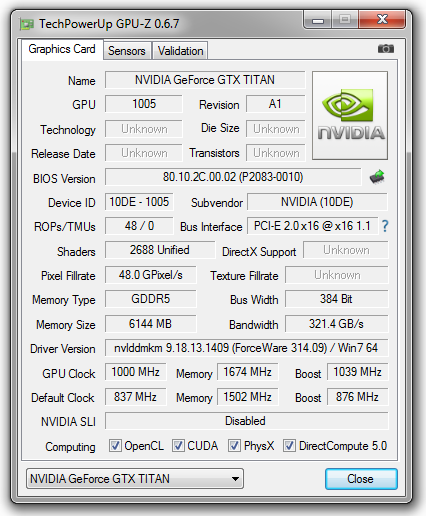
Task: Click the GPU-Z title bar app icon
Action: pyautogui.click(x=27, y=24)
